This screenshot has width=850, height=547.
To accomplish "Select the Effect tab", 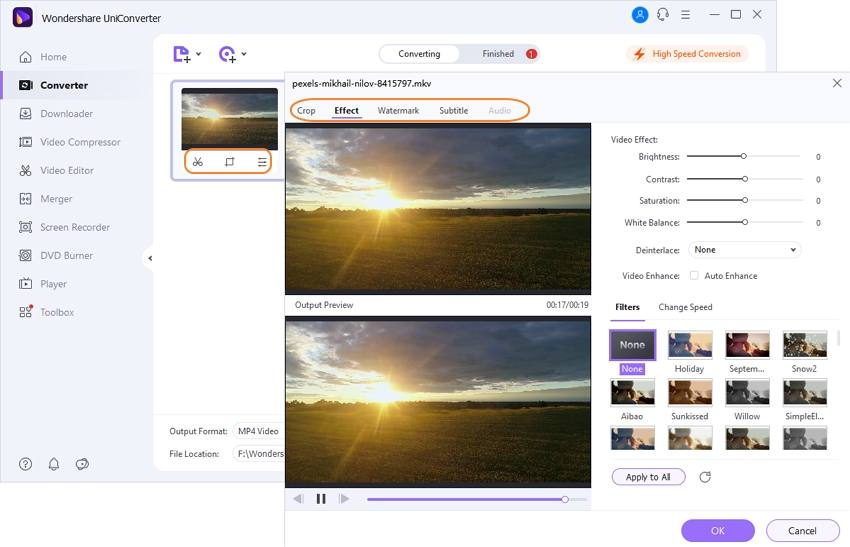I will 346,111.
